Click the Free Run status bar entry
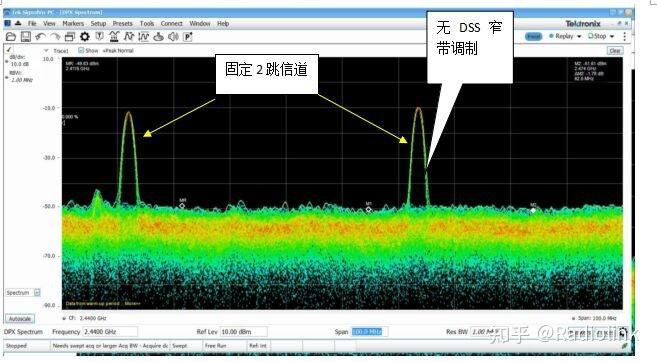657x362 pixels. [x=215, y=346]
